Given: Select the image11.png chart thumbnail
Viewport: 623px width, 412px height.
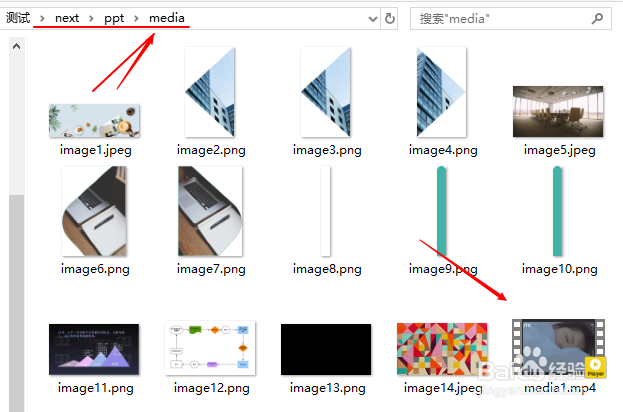Looking at the screenshot, I should coord(94,349).
